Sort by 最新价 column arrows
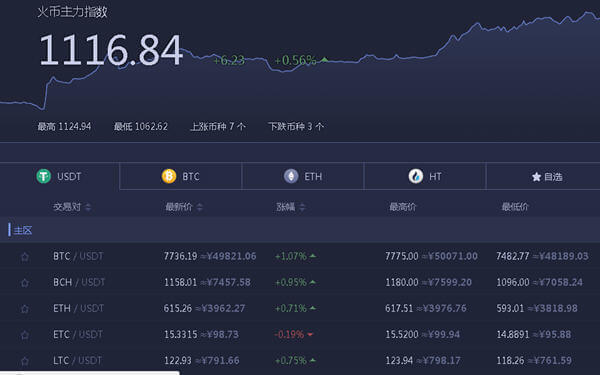Image resolution: width=600 pixels, height=375 pixels. point(199,207)
